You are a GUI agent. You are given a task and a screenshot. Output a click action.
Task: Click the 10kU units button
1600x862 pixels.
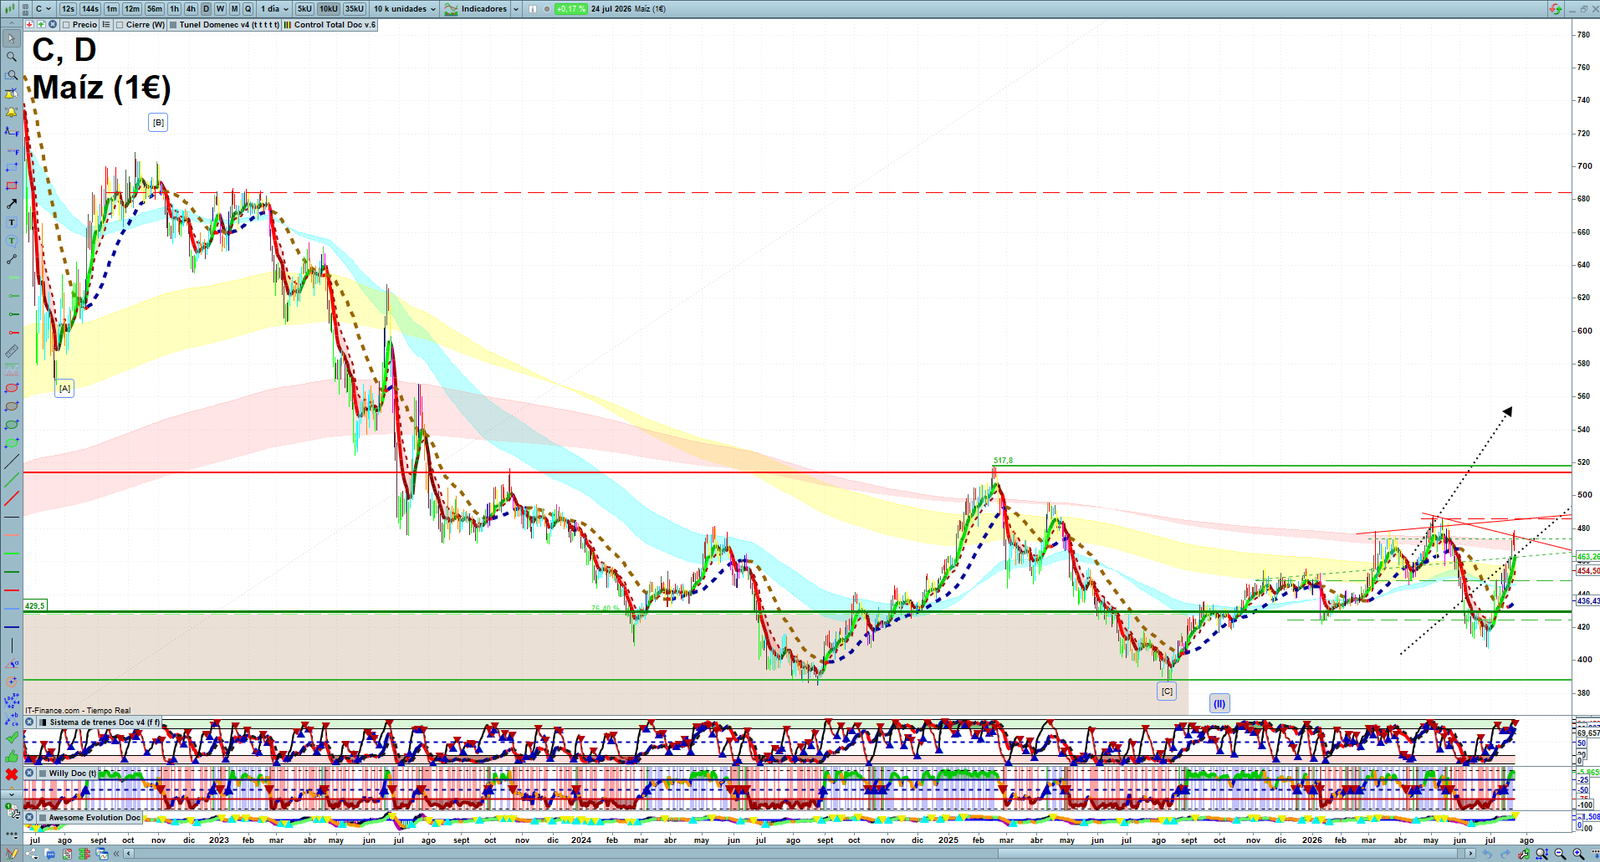(x=329, y=9)
